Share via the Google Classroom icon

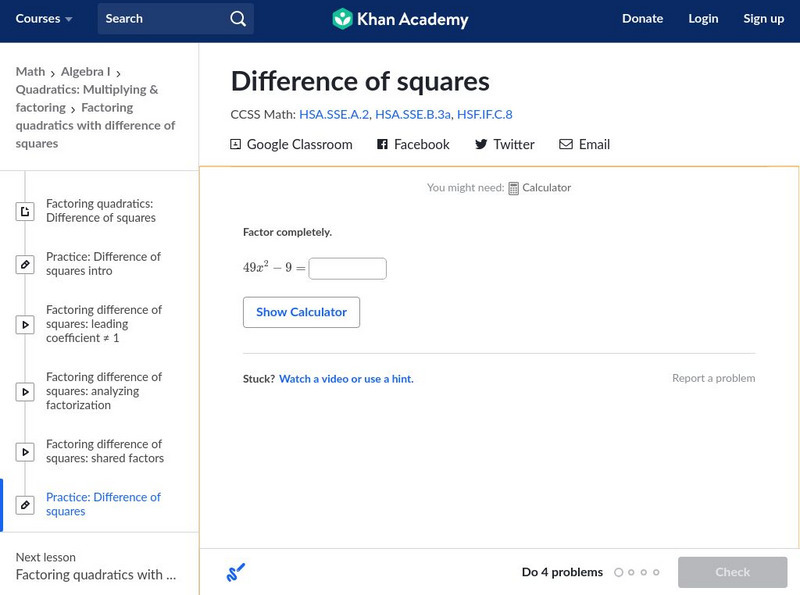pos(236,145)
